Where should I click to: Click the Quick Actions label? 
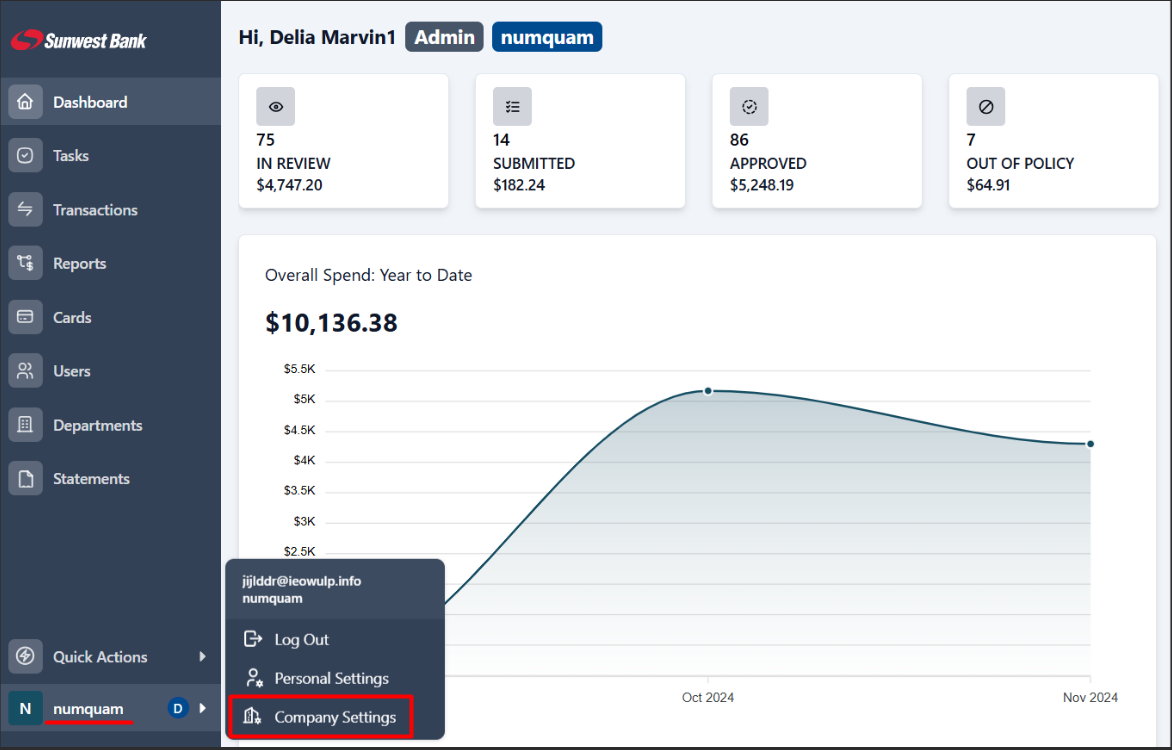pyautogui.click(x=100, y=657)
